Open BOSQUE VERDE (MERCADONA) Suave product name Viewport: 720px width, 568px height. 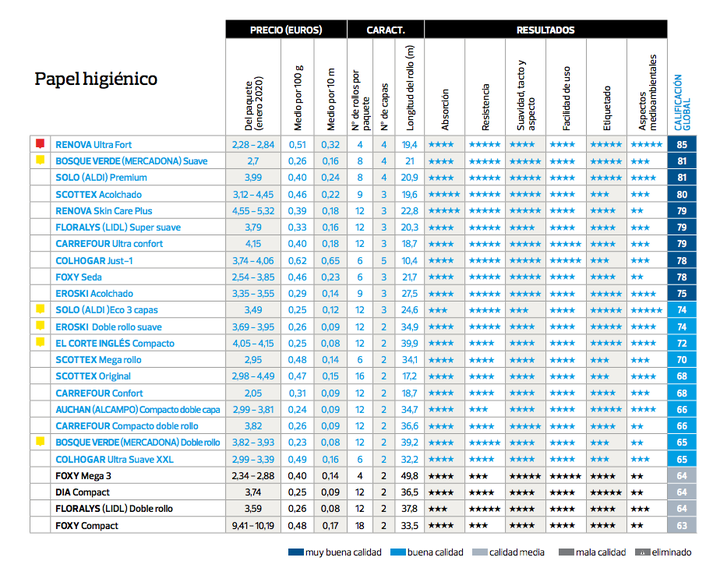click(131, 161)
